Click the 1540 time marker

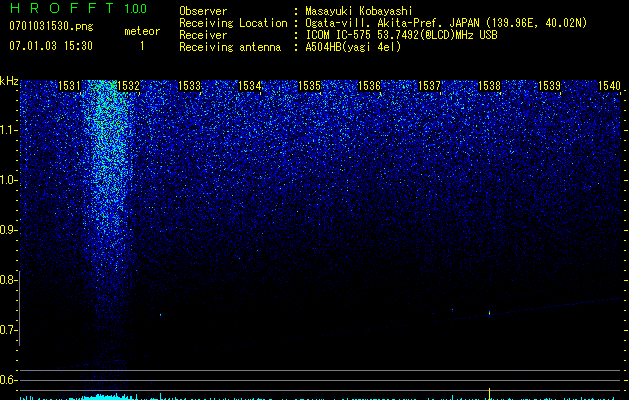click(609, 85)
